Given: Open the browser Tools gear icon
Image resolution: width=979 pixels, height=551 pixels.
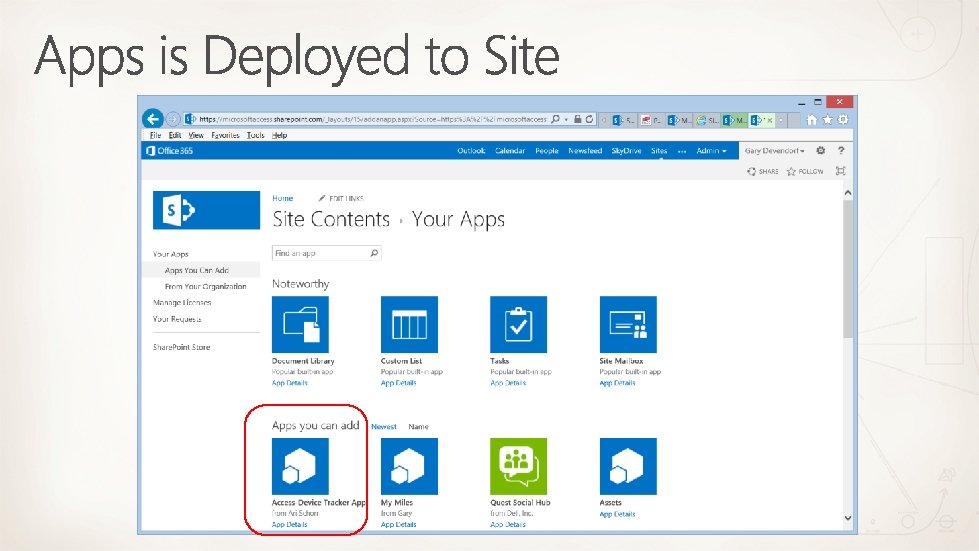Looking at the screenshot, I should [x=843, y=120].
